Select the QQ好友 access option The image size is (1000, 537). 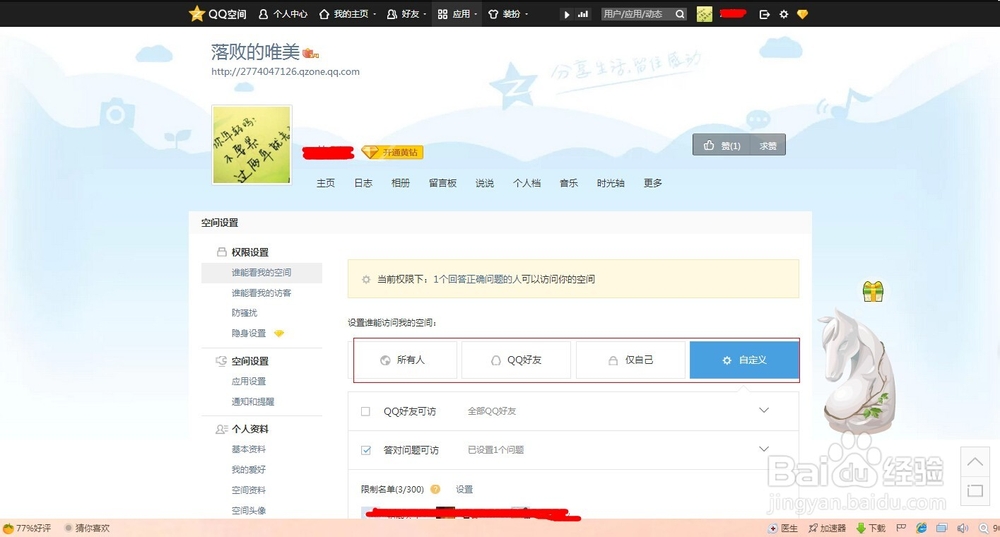pyautogui.click(x=517, y=360)
